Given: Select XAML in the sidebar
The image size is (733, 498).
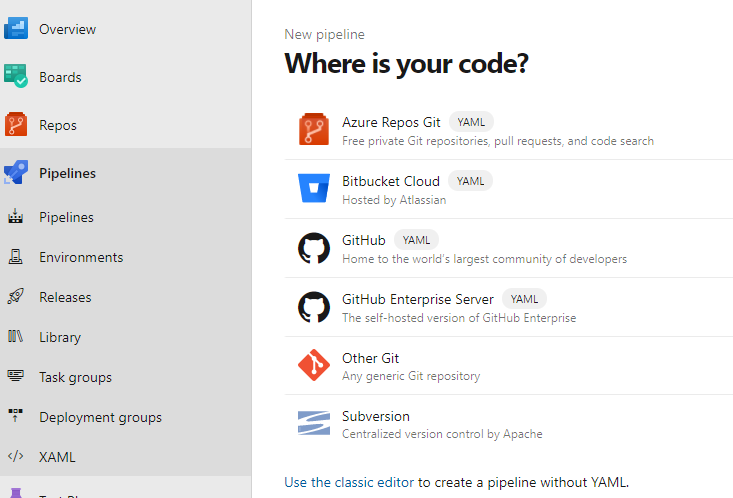Looking at the screenshot, I should click(57, 457).
